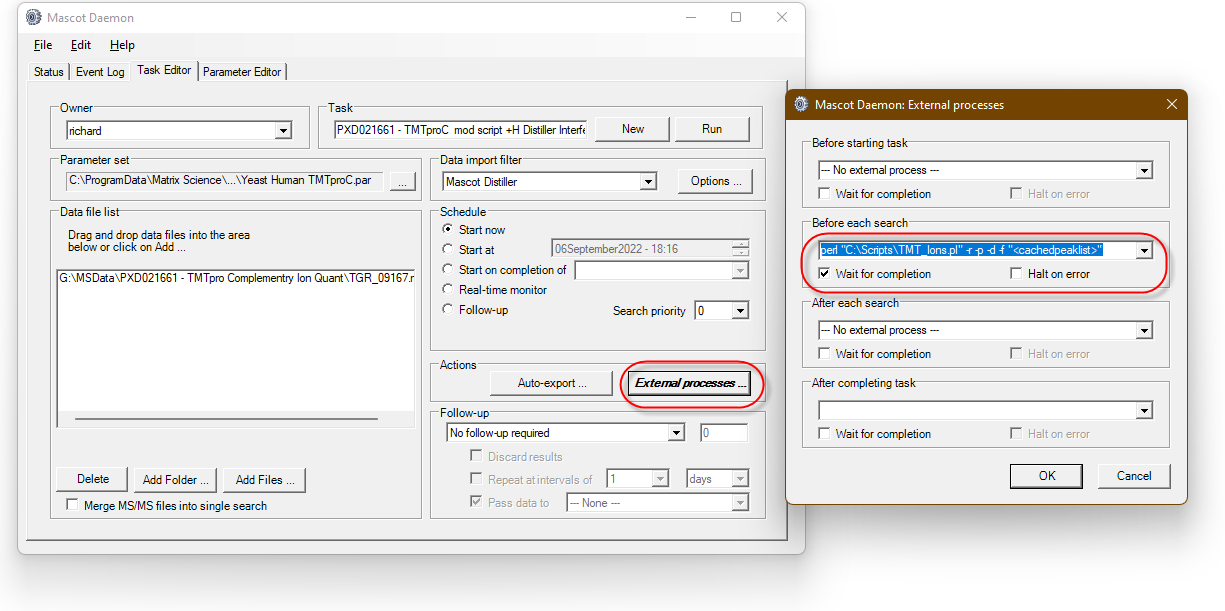Click the External processes dialog title icon

pyautogui.click(x=801, y=104)
